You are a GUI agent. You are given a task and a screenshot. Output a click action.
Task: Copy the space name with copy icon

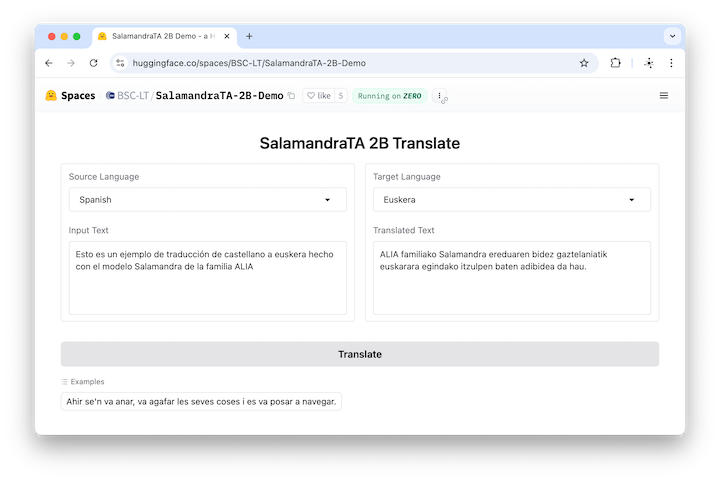pyautogui.click(x=291, y=95)
